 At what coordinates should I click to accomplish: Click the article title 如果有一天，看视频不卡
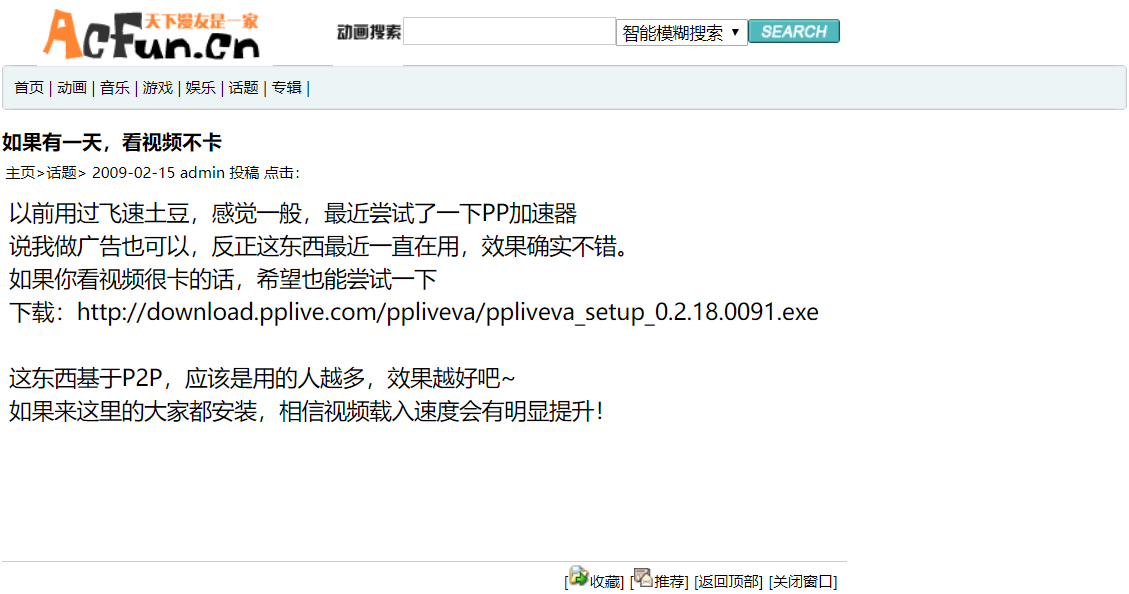pyautogui.click(x=112, y=143)
